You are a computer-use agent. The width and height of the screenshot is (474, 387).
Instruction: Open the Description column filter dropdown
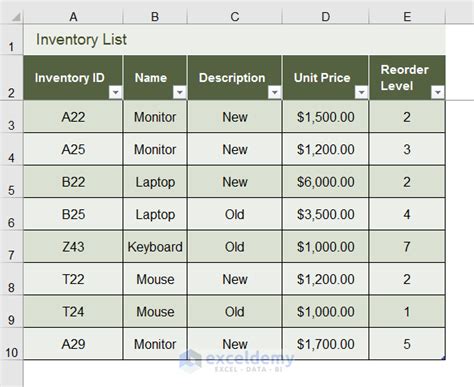(275, 92)
